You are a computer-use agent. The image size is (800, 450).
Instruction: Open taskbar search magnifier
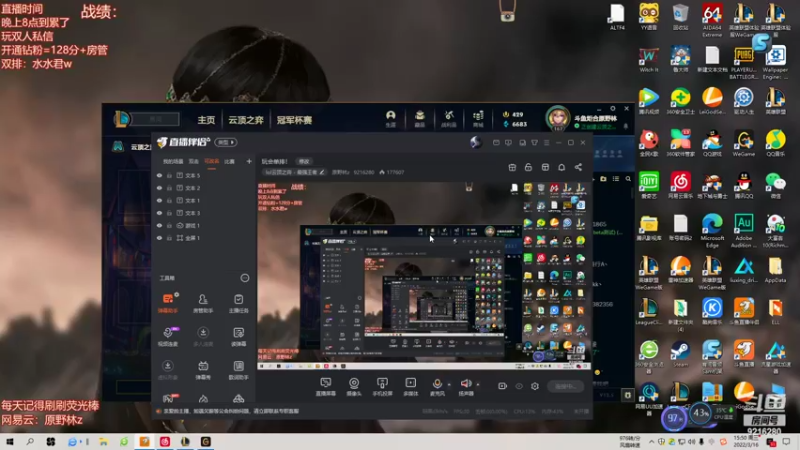click(x=30, y=442)
